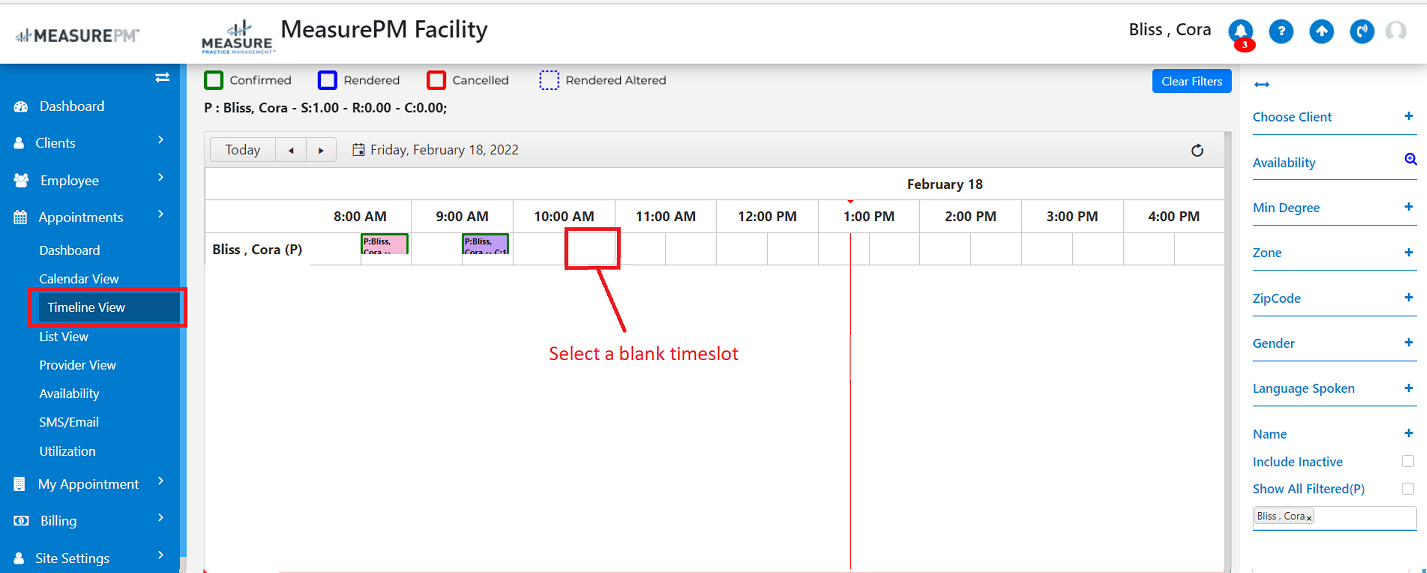Screen dimensions: 1427x573
Task: Click the Billing money icon in sidebar
Action: 21,521
